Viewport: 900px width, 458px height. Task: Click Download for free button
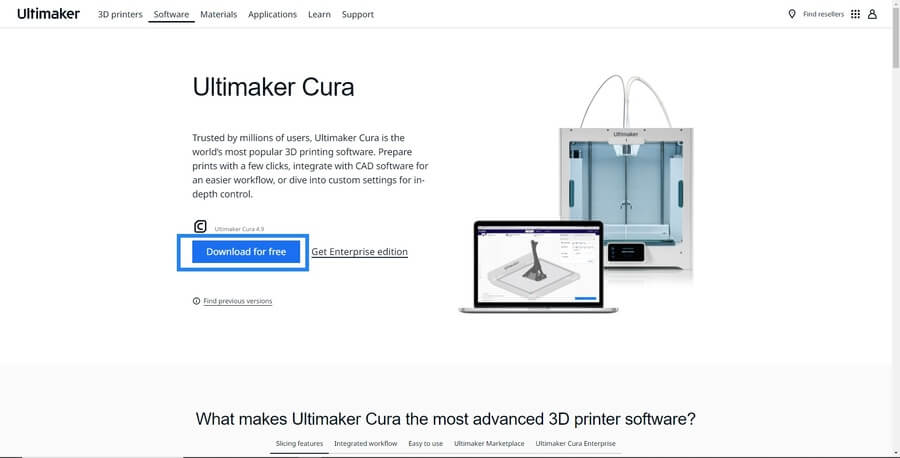click(x=246, y=251)
